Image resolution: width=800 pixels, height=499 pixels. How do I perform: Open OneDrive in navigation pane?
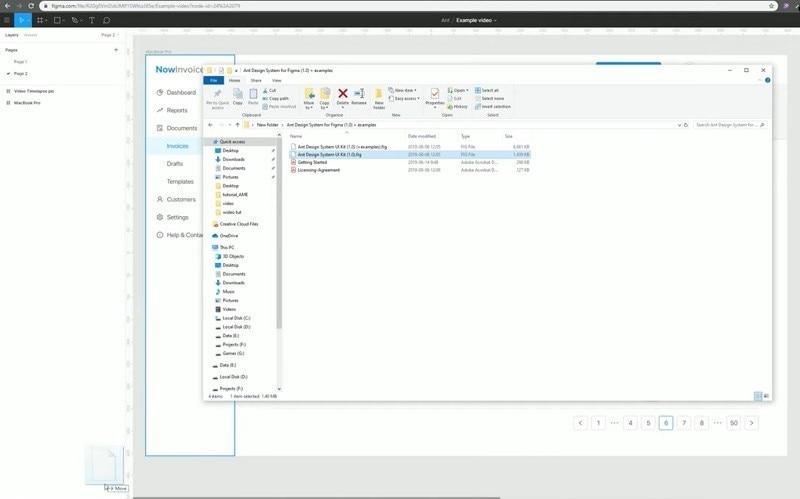click(229, 236)
